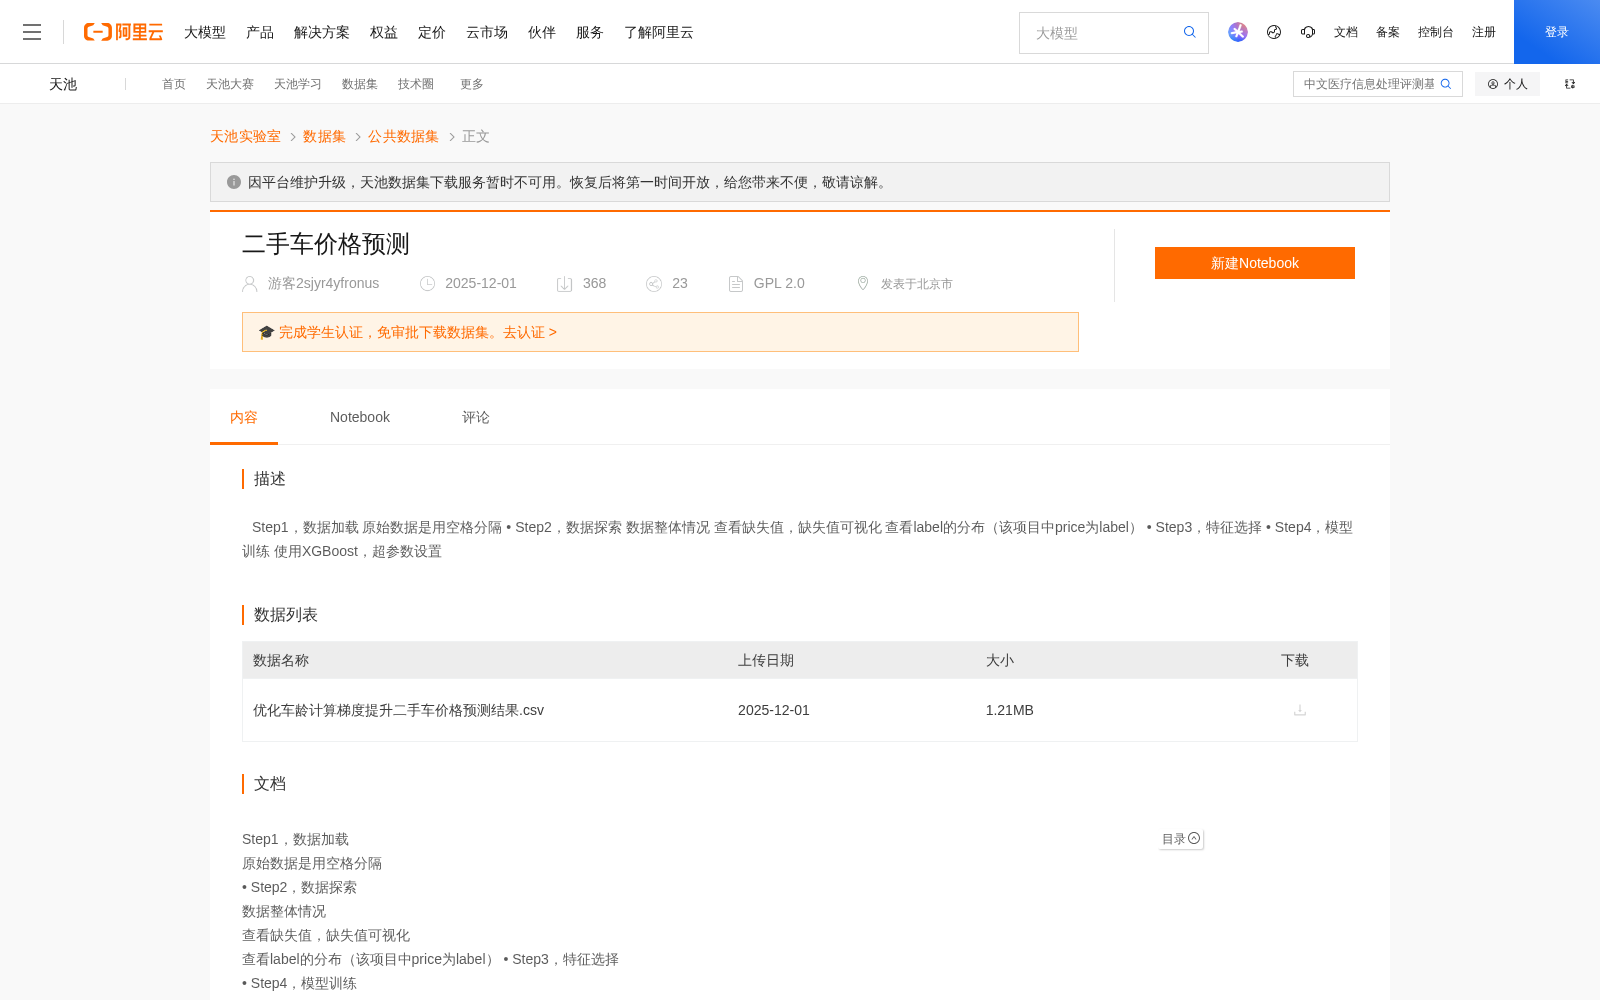This screenshot has width=1600, height=1000.
Task: Open 天池大赛 in Tianchi nav
Action: [230, 84]
